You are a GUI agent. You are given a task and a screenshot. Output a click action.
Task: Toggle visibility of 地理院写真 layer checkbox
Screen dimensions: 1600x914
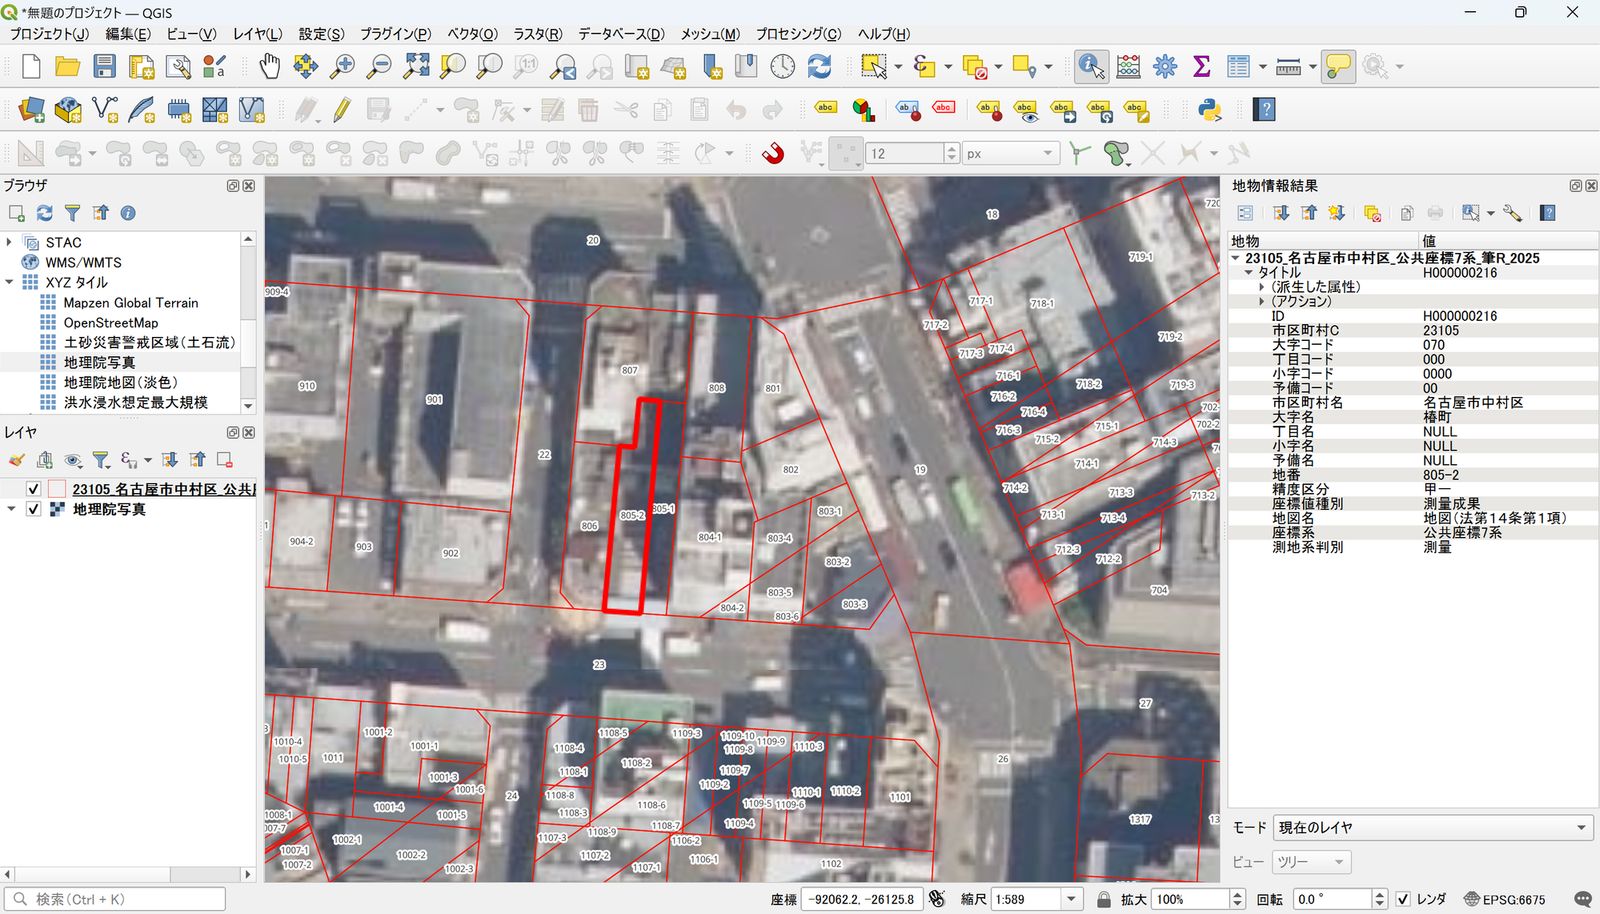tap(33, 509)
